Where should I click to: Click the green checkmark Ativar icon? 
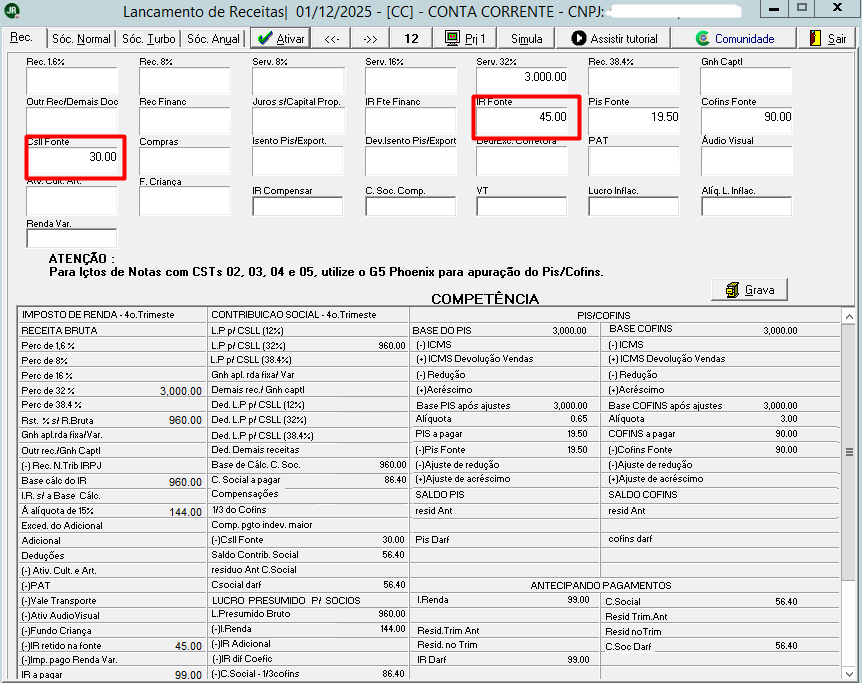(265, 38)
